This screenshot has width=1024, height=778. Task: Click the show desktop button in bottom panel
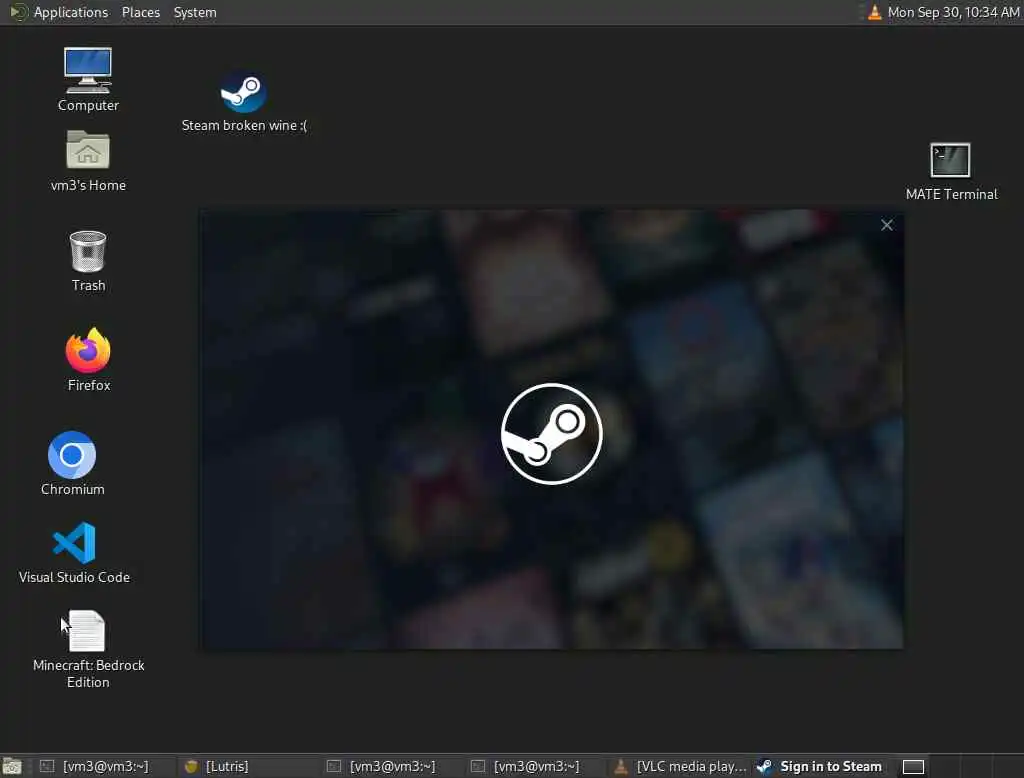coord(12,766)
